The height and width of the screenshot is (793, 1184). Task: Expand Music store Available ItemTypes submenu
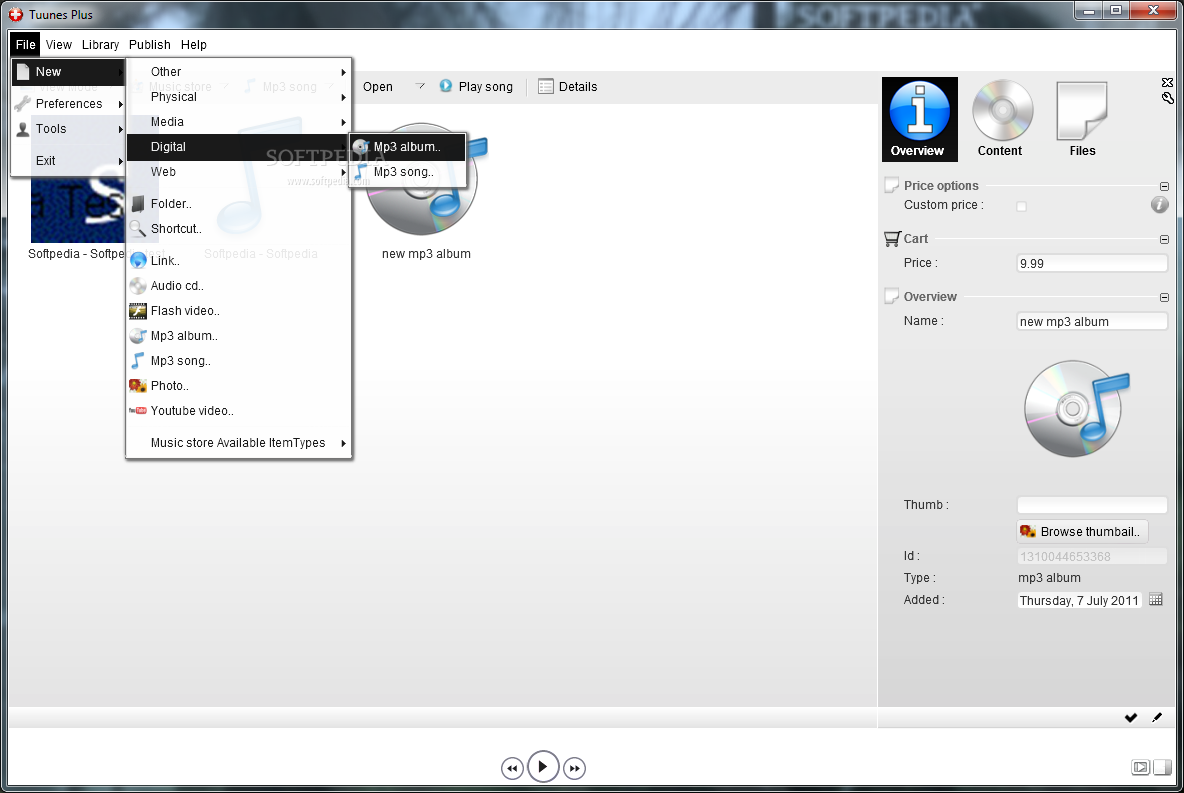pyautogui.click(x=239, y=443)
